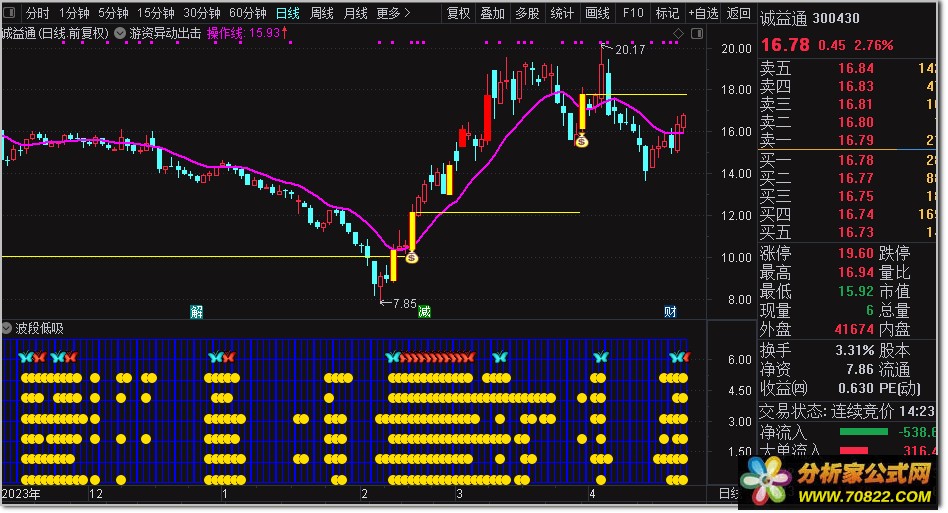The height and width of the screenshot is (513, 948).
Task: Click the 解 info marker on chart
Action: (196, 312)
